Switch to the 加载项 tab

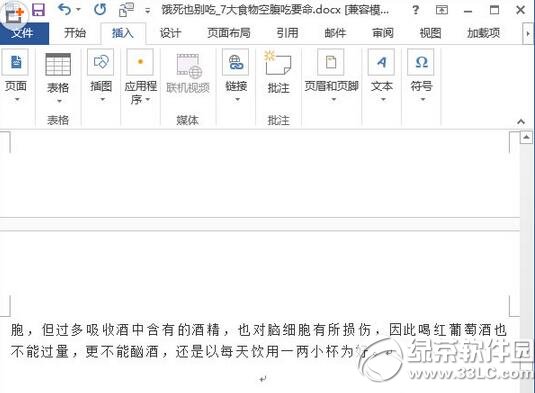point(483,33)
